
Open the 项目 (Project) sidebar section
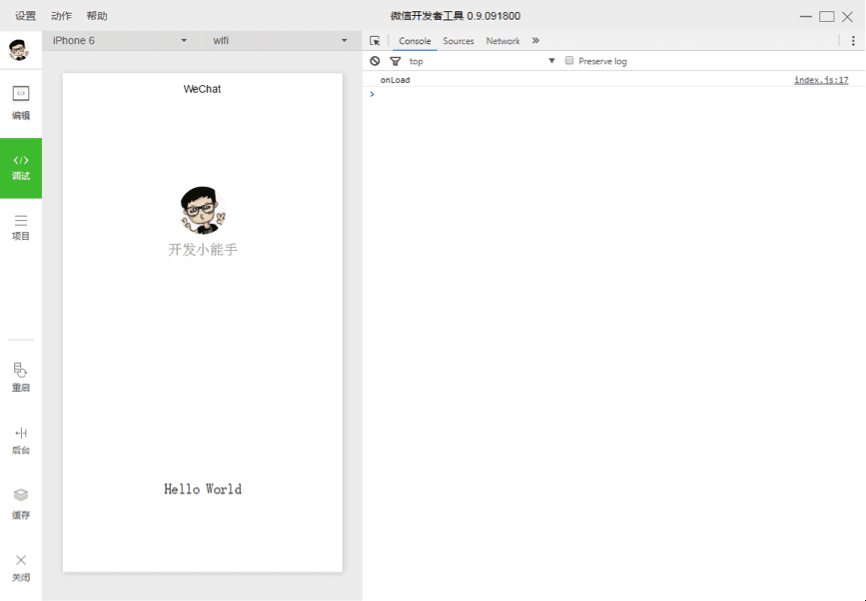pos(21,226)
